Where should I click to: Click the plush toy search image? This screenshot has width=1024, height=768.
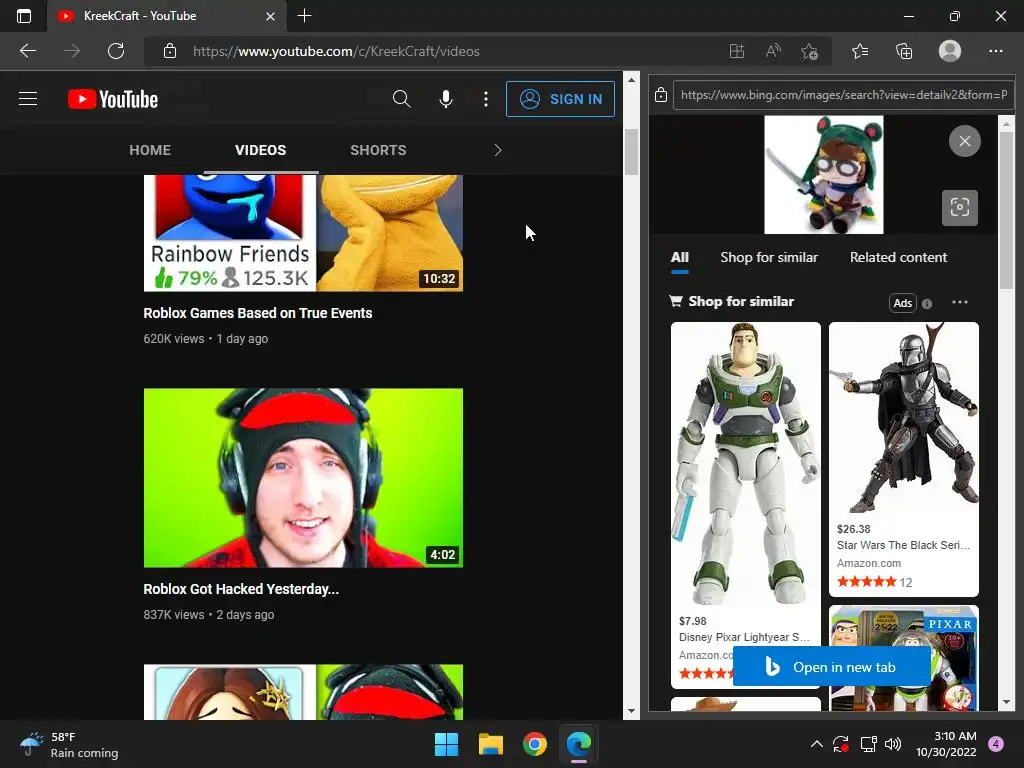pyautogui.click(x=824, y=174)
